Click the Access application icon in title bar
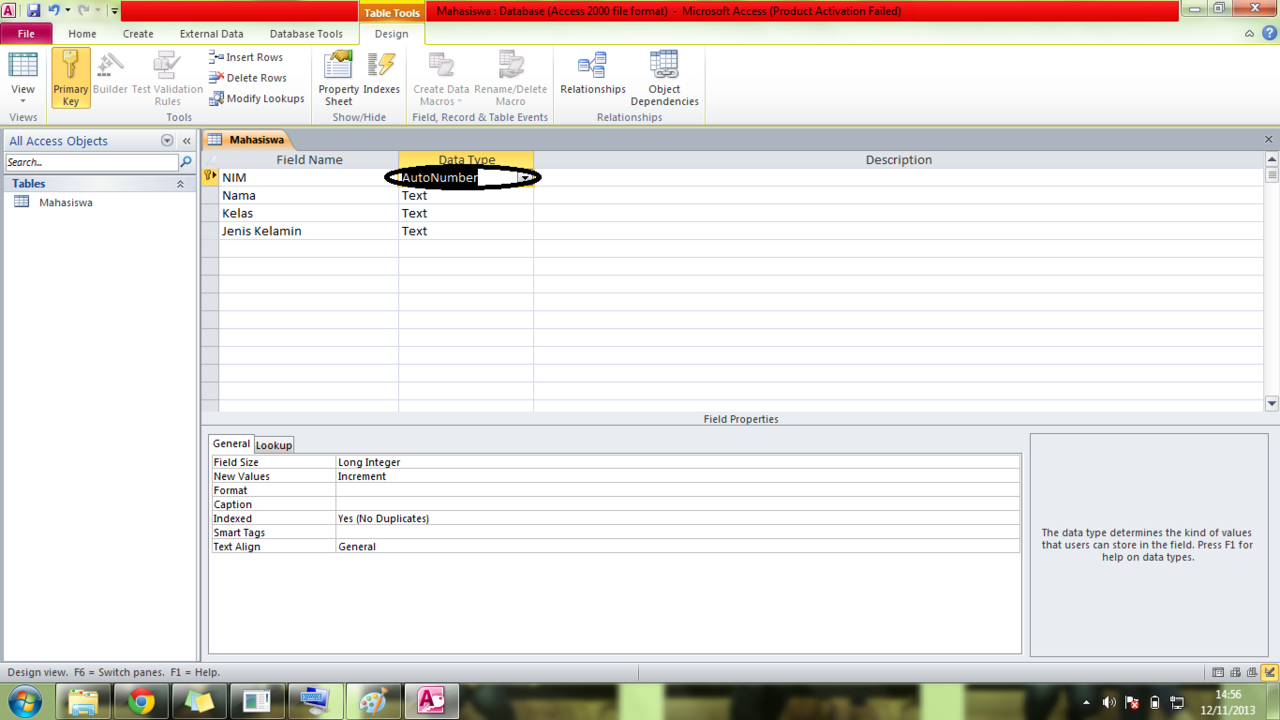This screenshot has height=720, width=1280. click(x=9, y=10)
